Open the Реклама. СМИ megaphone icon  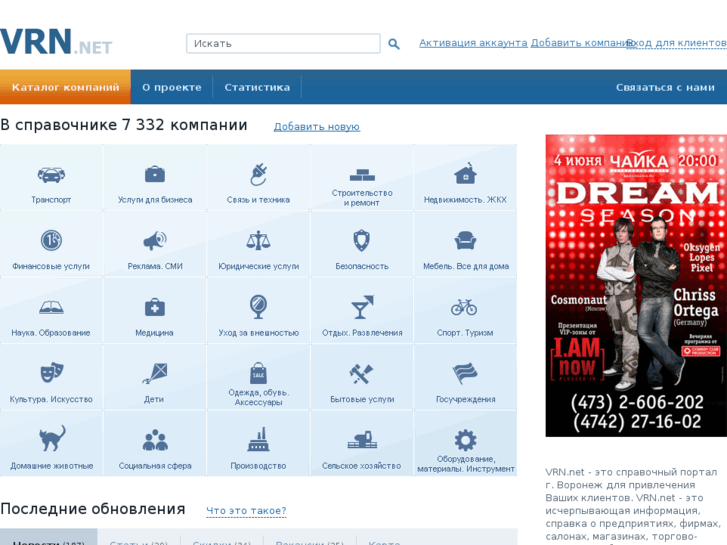154,240
